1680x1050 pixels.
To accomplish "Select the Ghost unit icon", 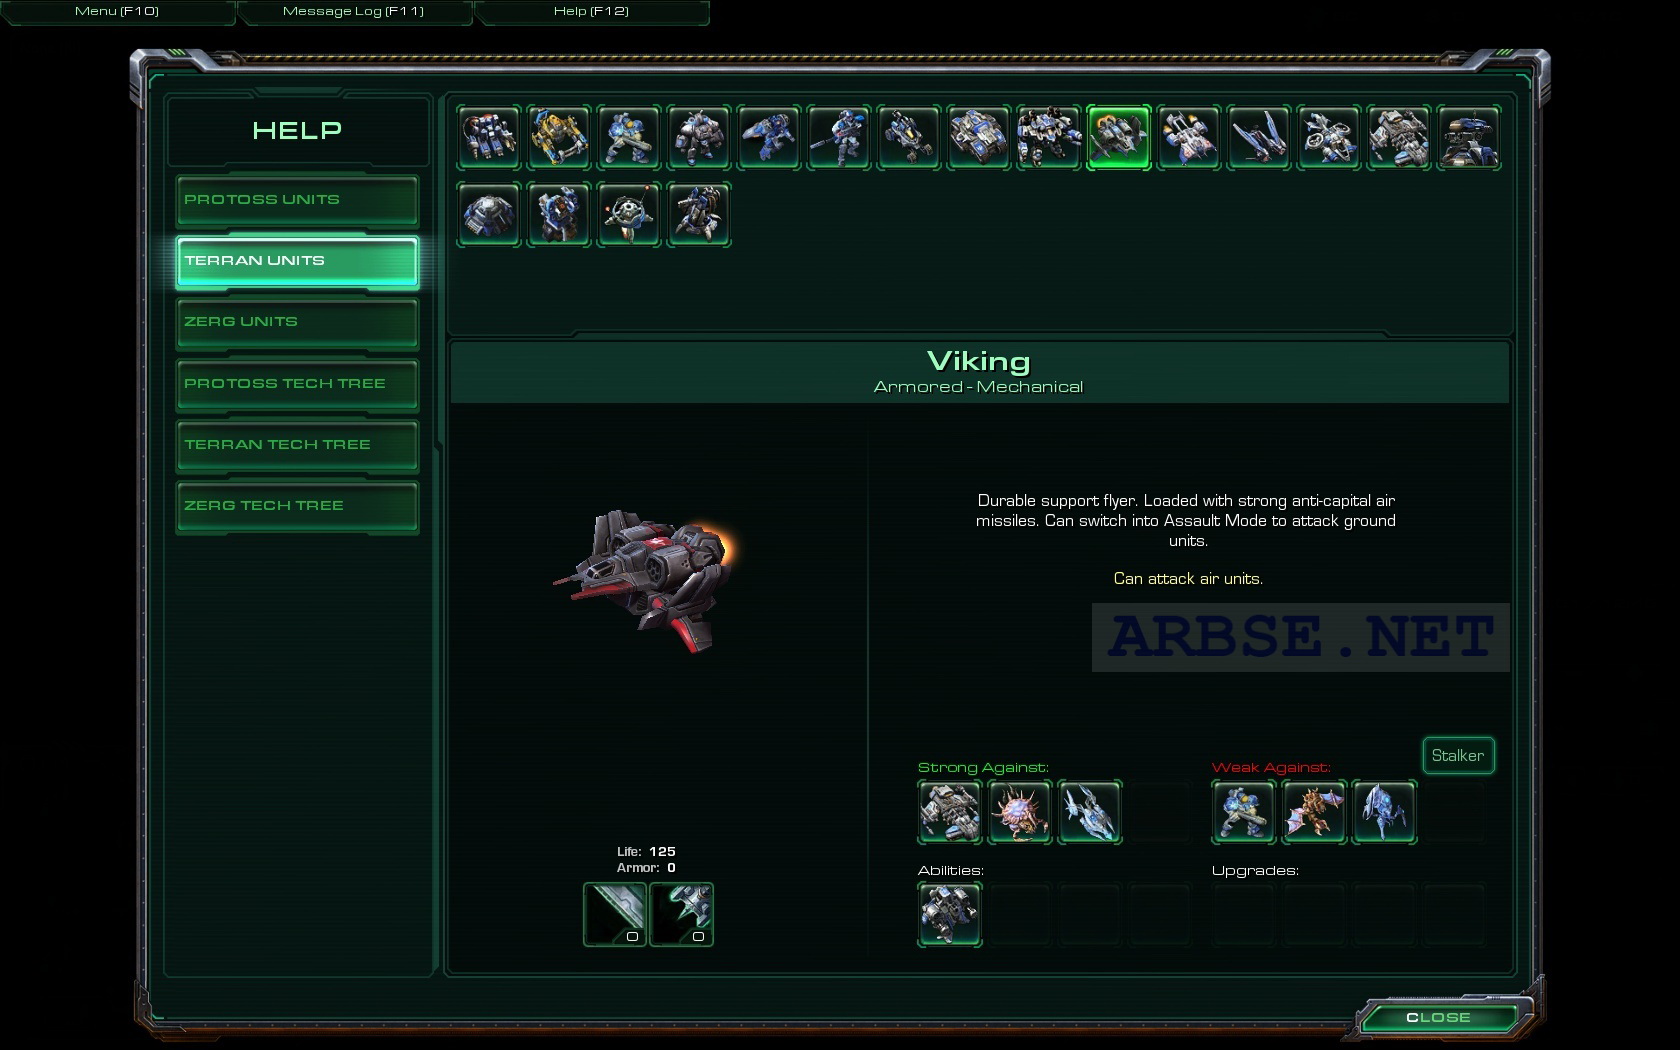I will pos(839,137).
